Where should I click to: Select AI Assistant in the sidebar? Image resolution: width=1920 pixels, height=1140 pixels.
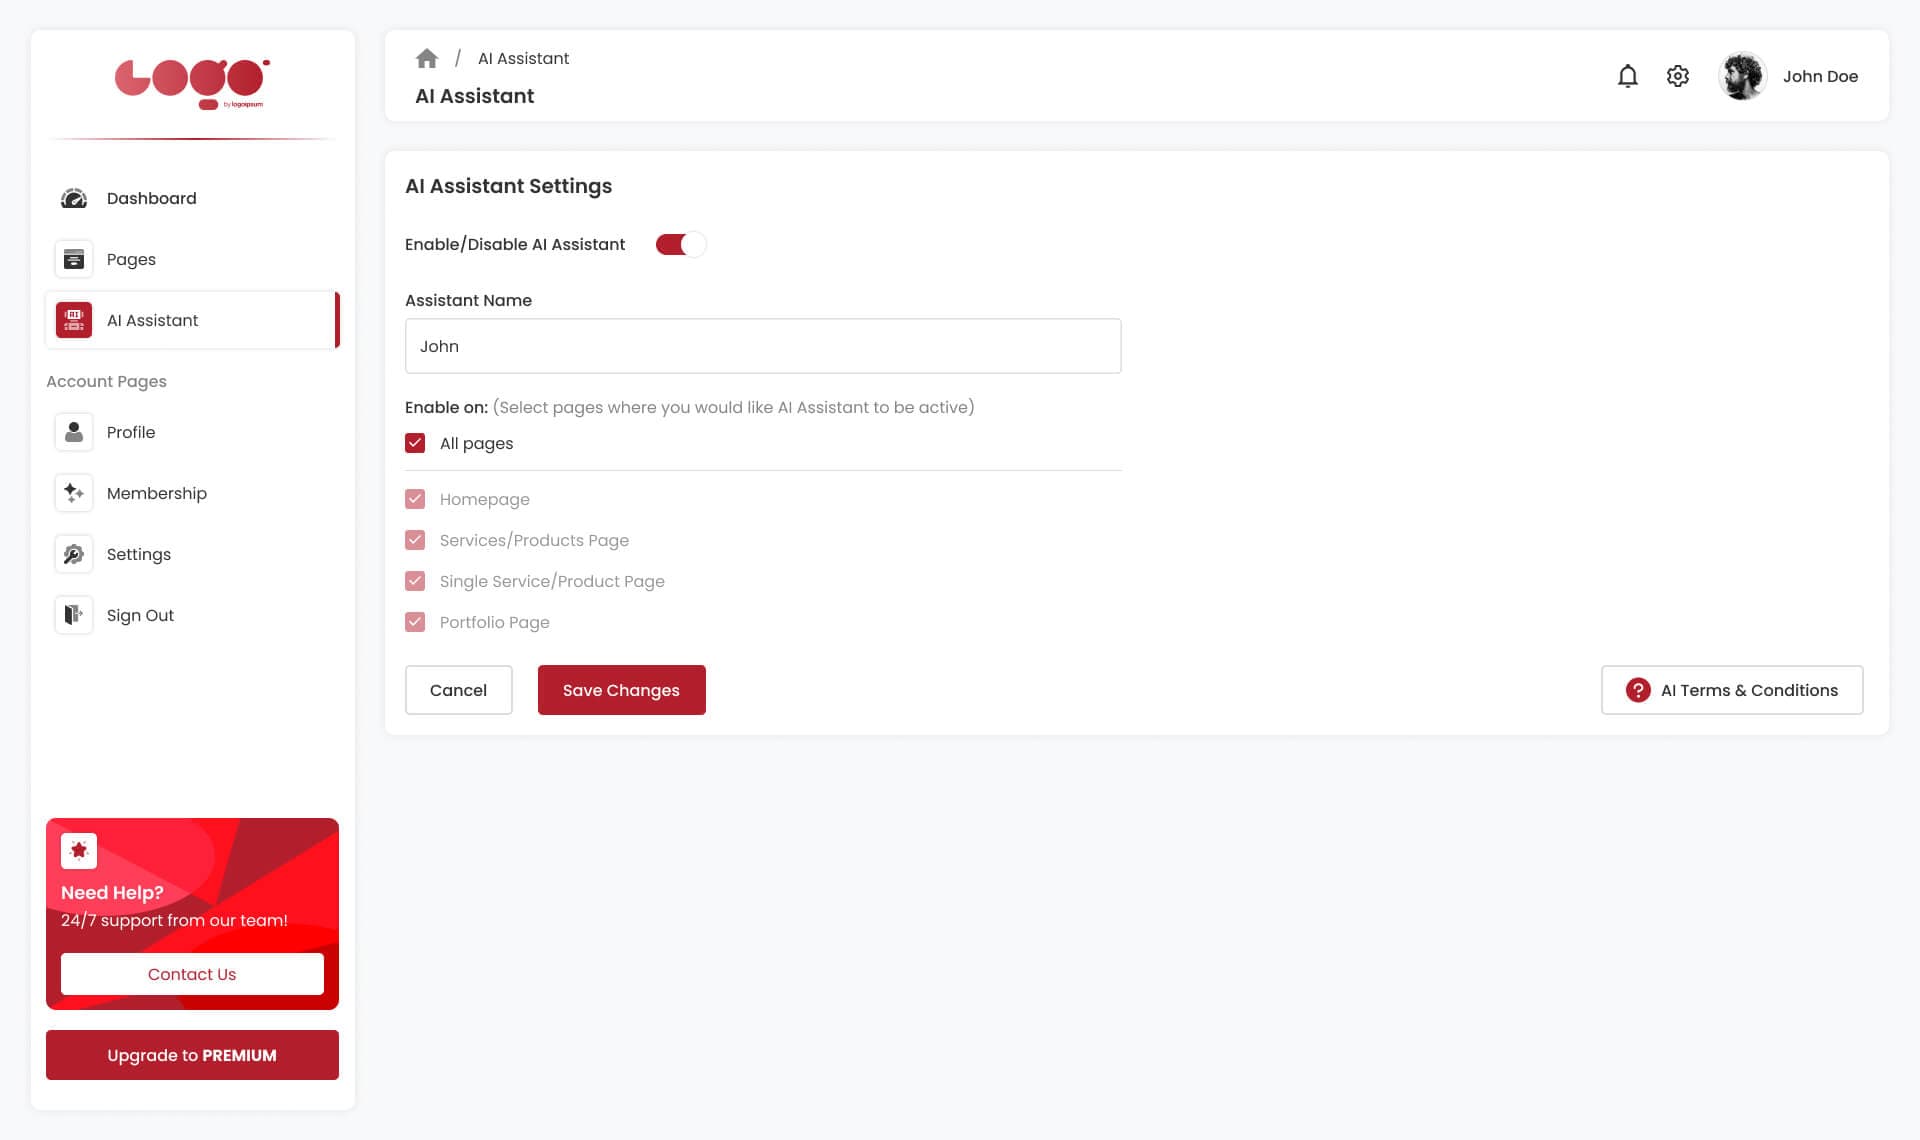pos(152,320)
